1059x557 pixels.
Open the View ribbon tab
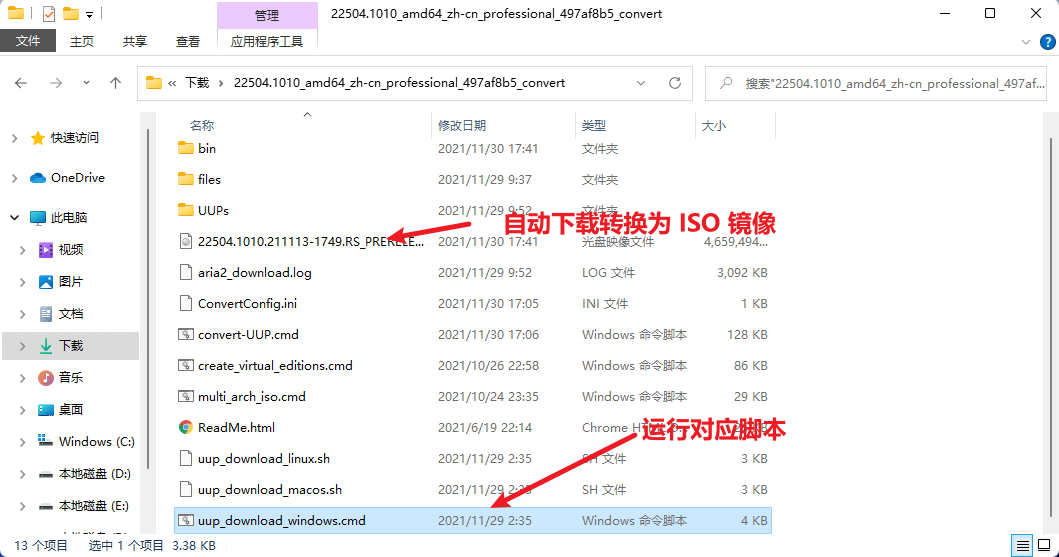click(x=188, y=41)
